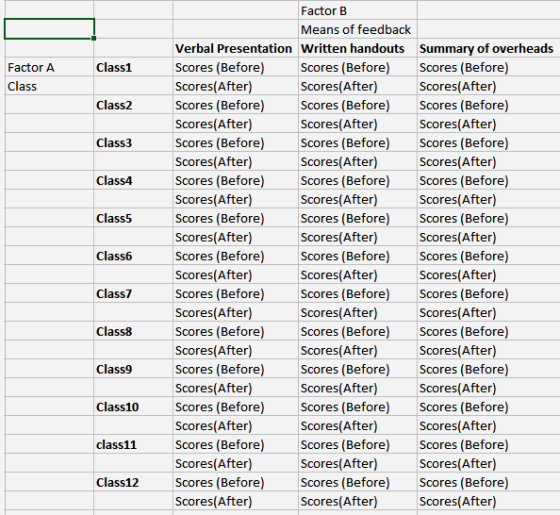The width and height of the screenshot is (560, 515).
Task: Select Class2 Scores (Before) under Verbal Presentation
Action: point(235,105)
